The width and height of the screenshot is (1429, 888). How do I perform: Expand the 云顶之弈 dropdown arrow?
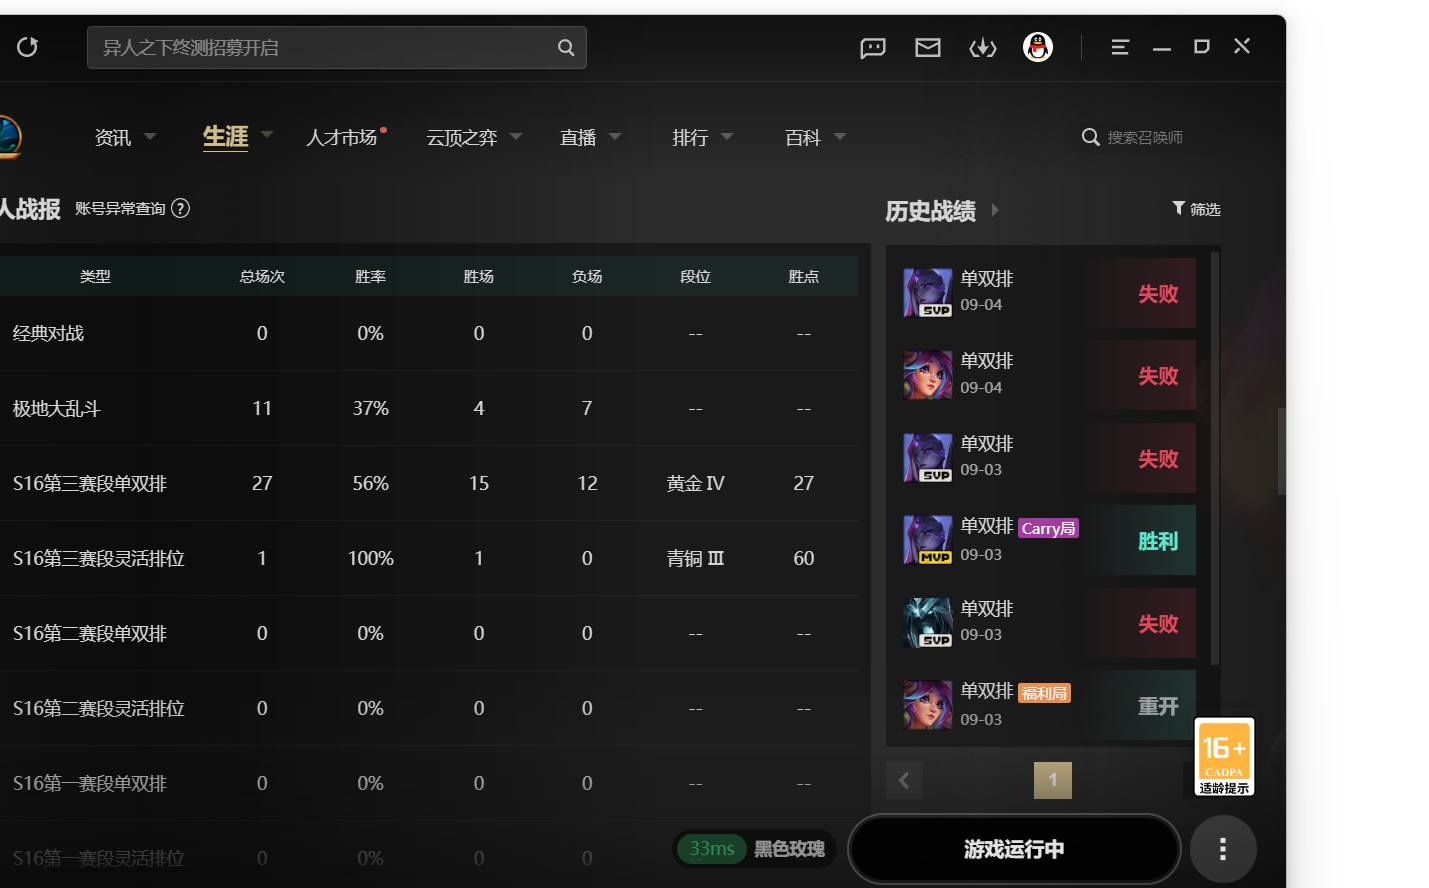[516, 136]
